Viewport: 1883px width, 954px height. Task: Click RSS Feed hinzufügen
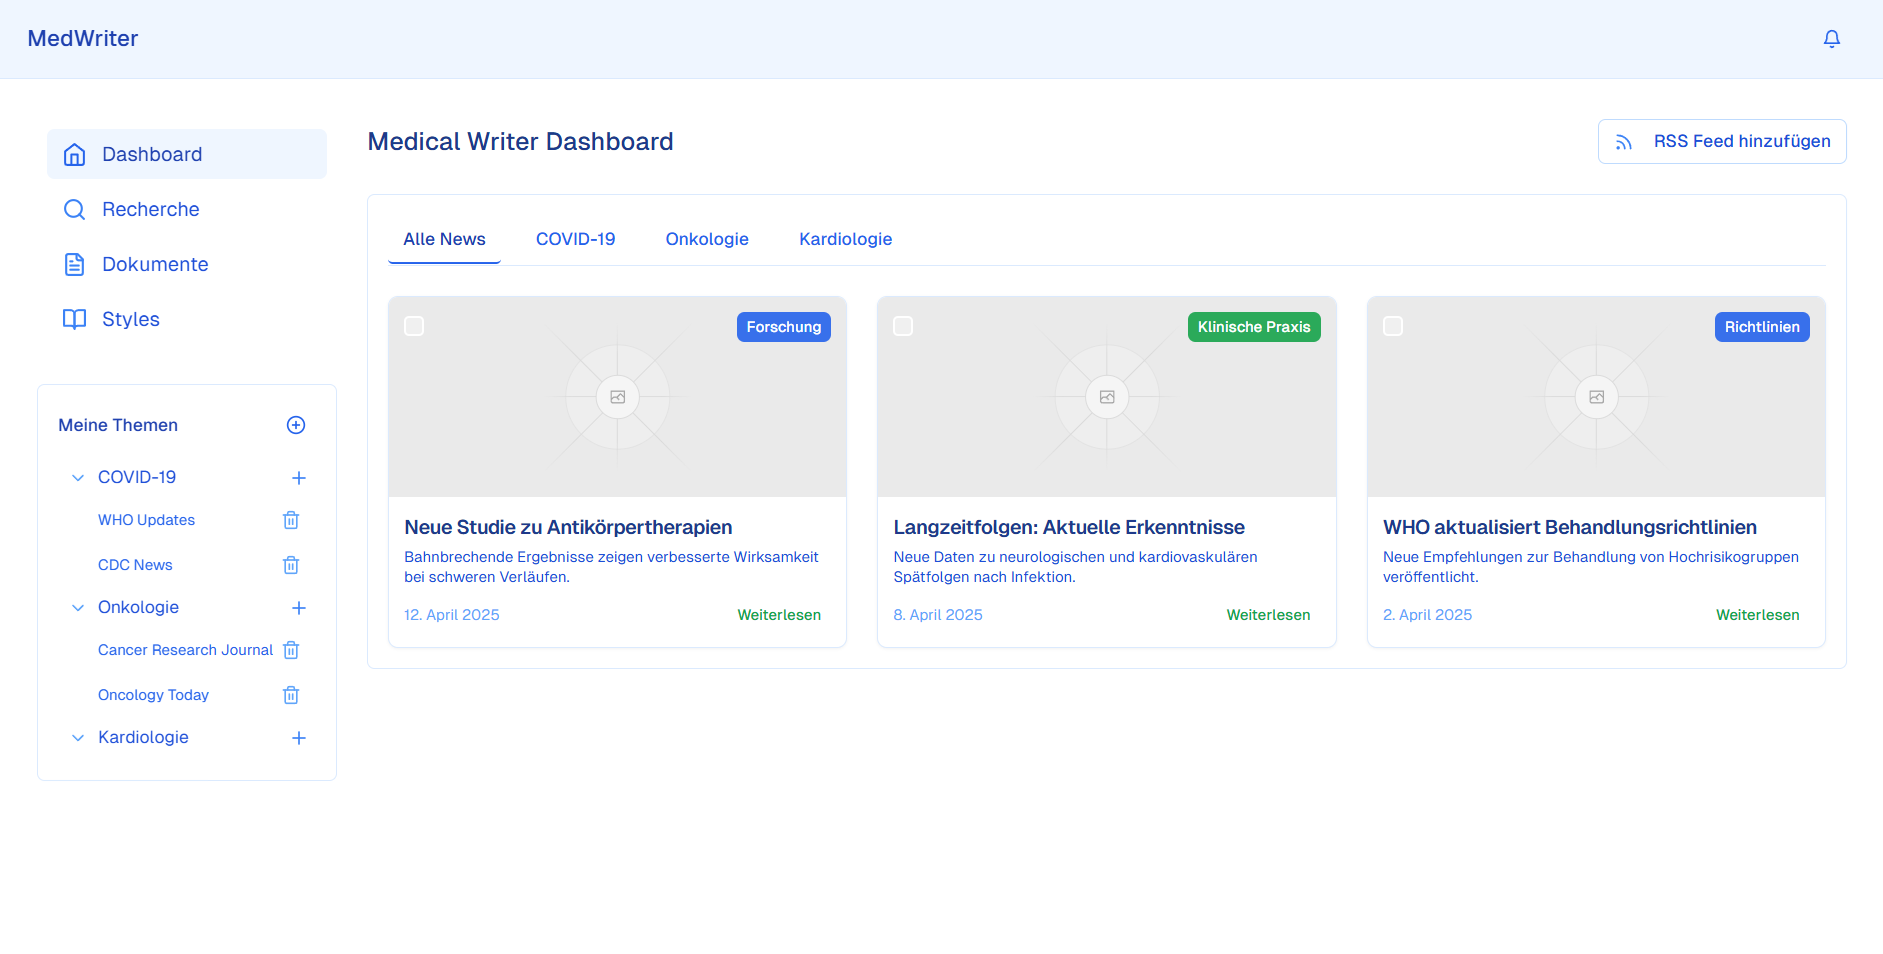tap(1722, 141)
